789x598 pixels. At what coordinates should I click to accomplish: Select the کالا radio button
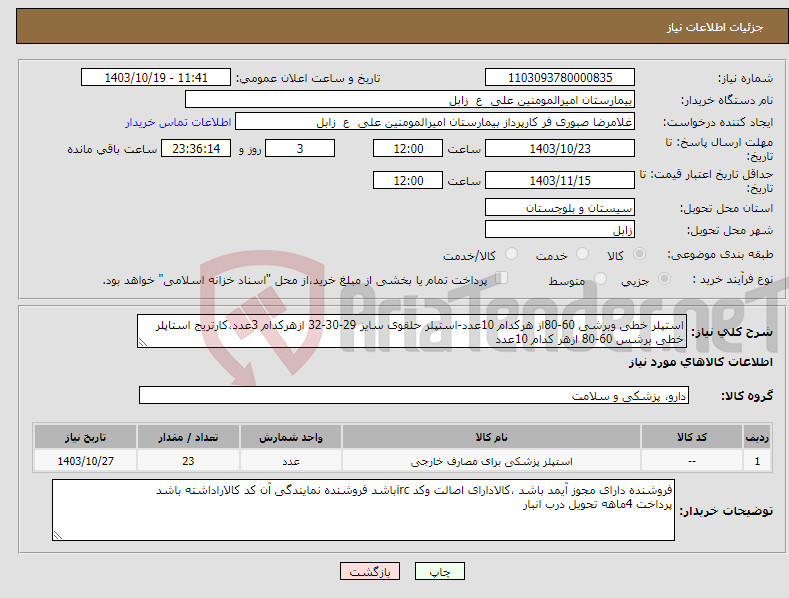coord(640,254)
